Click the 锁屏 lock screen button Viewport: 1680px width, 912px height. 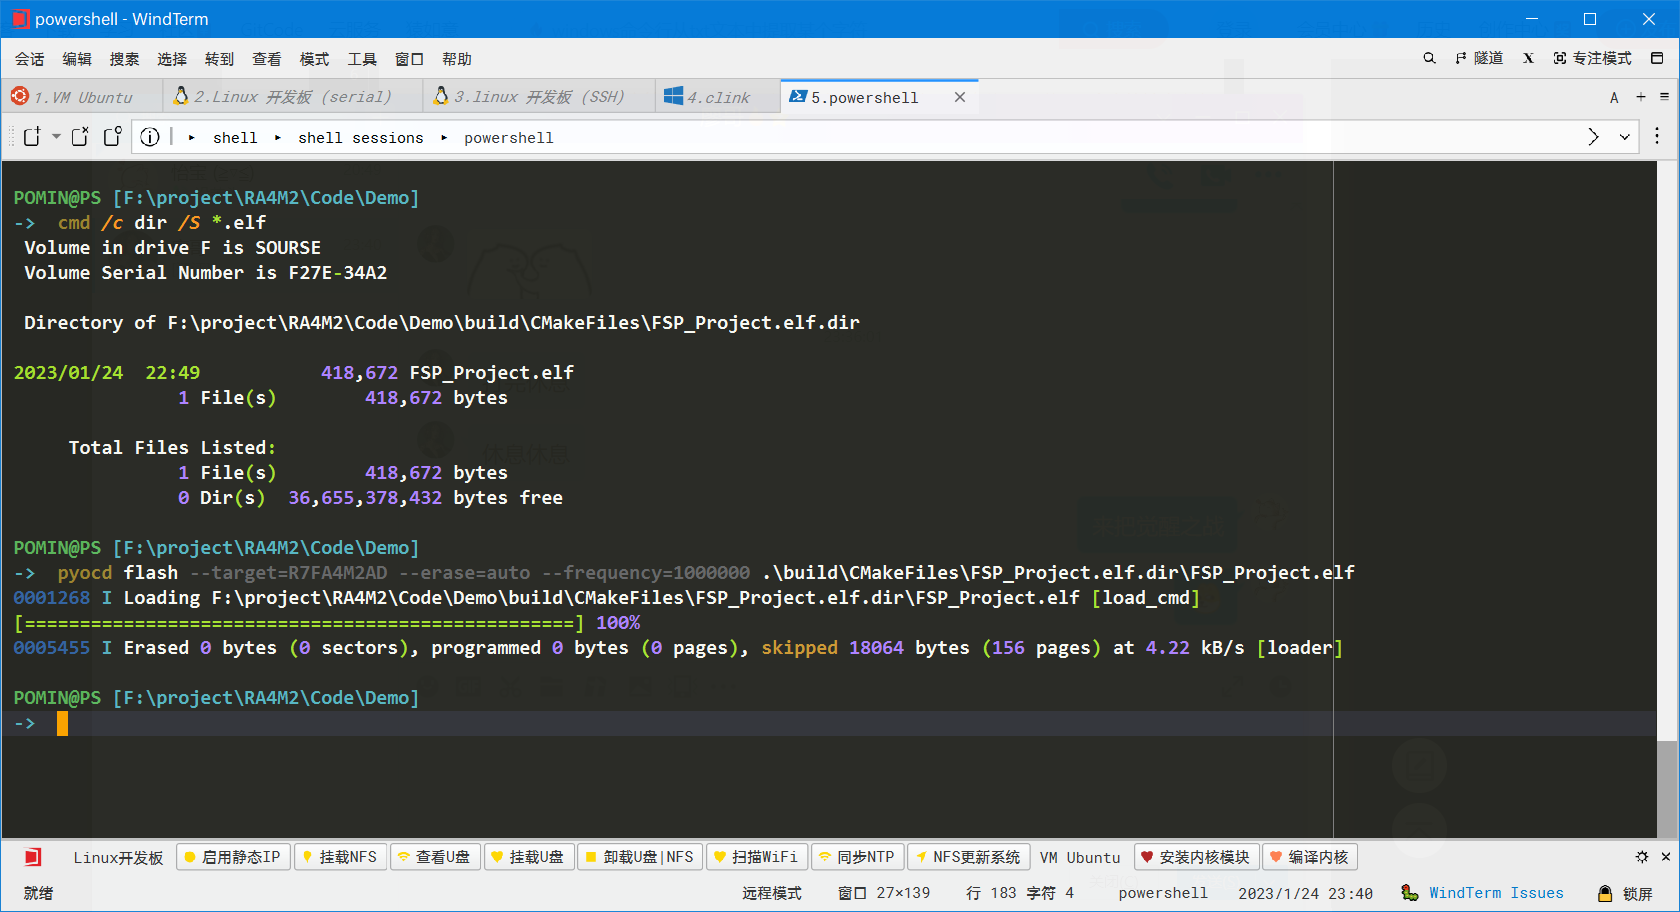(1626, 893)
